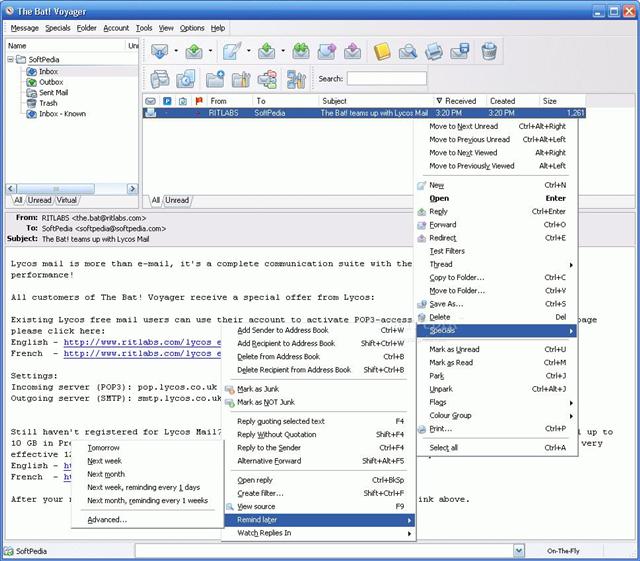Click the preferences tools icon
Screen dimensions: 640x561
click(x=297, y=79)
